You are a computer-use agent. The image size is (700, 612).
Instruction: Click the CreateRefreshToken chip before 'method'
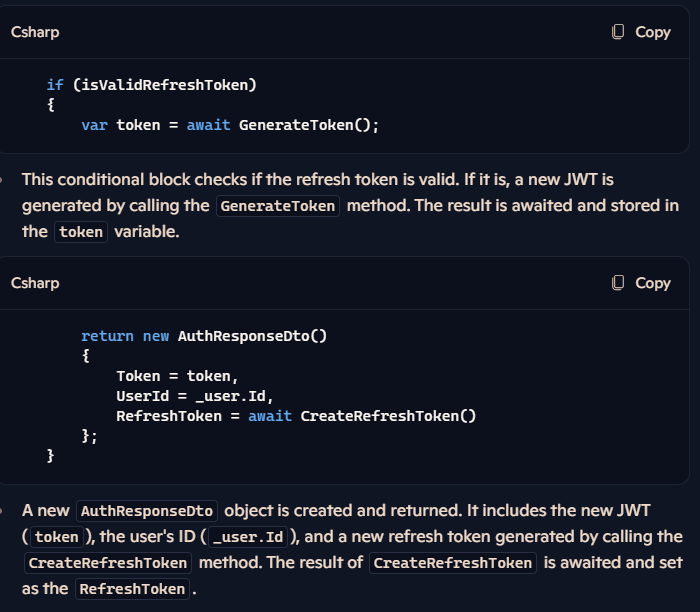108,563
